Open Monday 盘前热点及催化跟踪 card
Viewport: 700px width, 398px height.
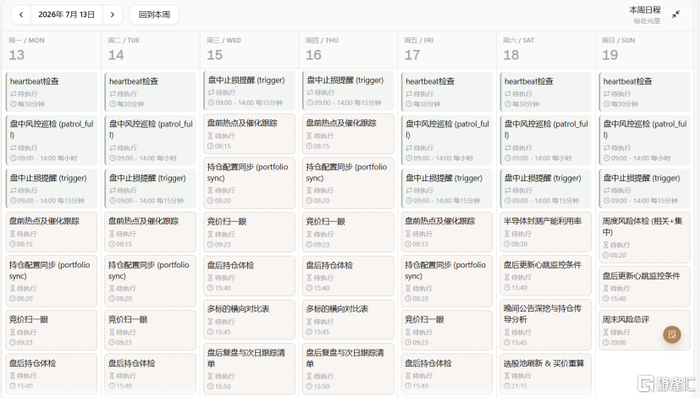pyautogui.click(x=51, y=232)
